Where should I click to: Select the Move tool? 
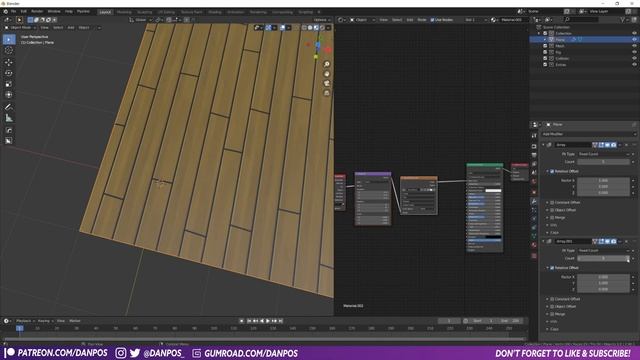[x=9, y=62]
